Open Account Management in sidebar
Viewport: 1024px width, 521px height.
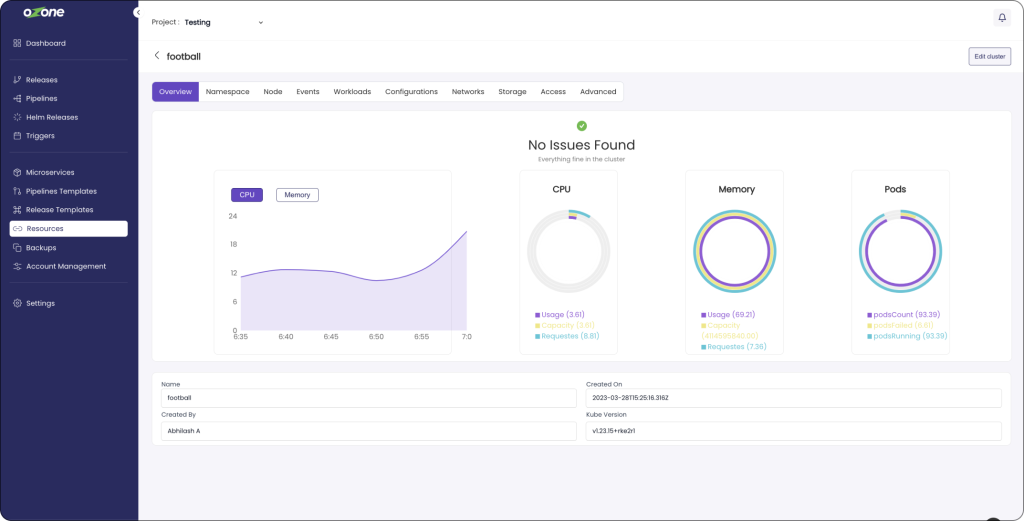click(65, 266)
